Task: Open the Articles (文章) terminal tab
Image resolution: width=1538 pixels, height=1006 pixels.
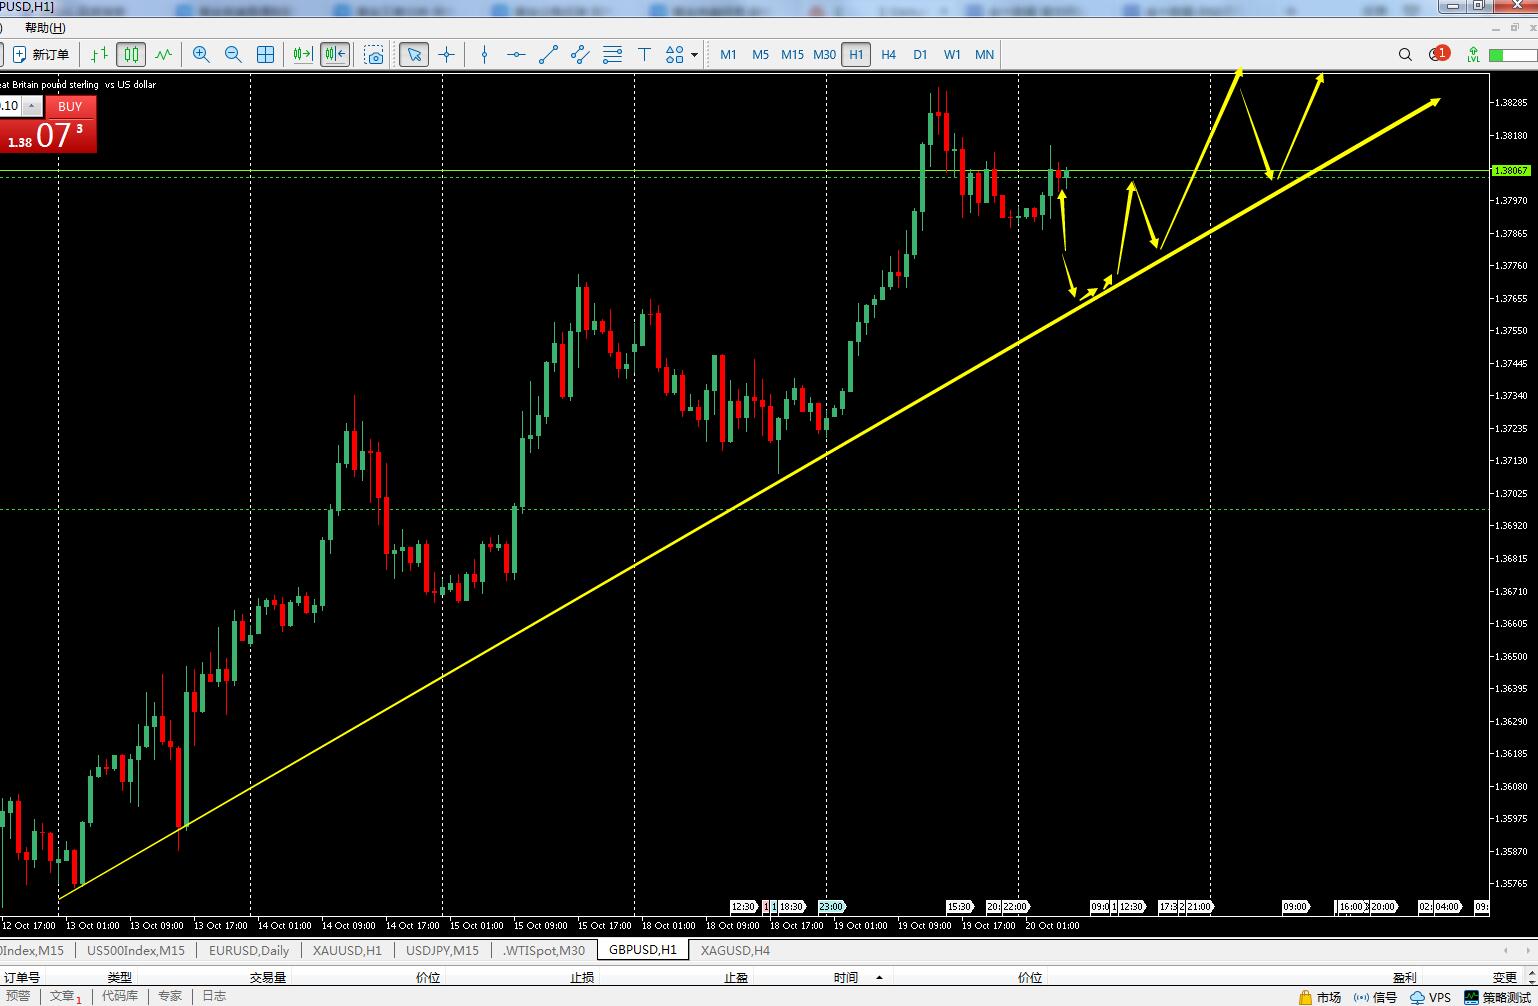Action: pos(65,996)
